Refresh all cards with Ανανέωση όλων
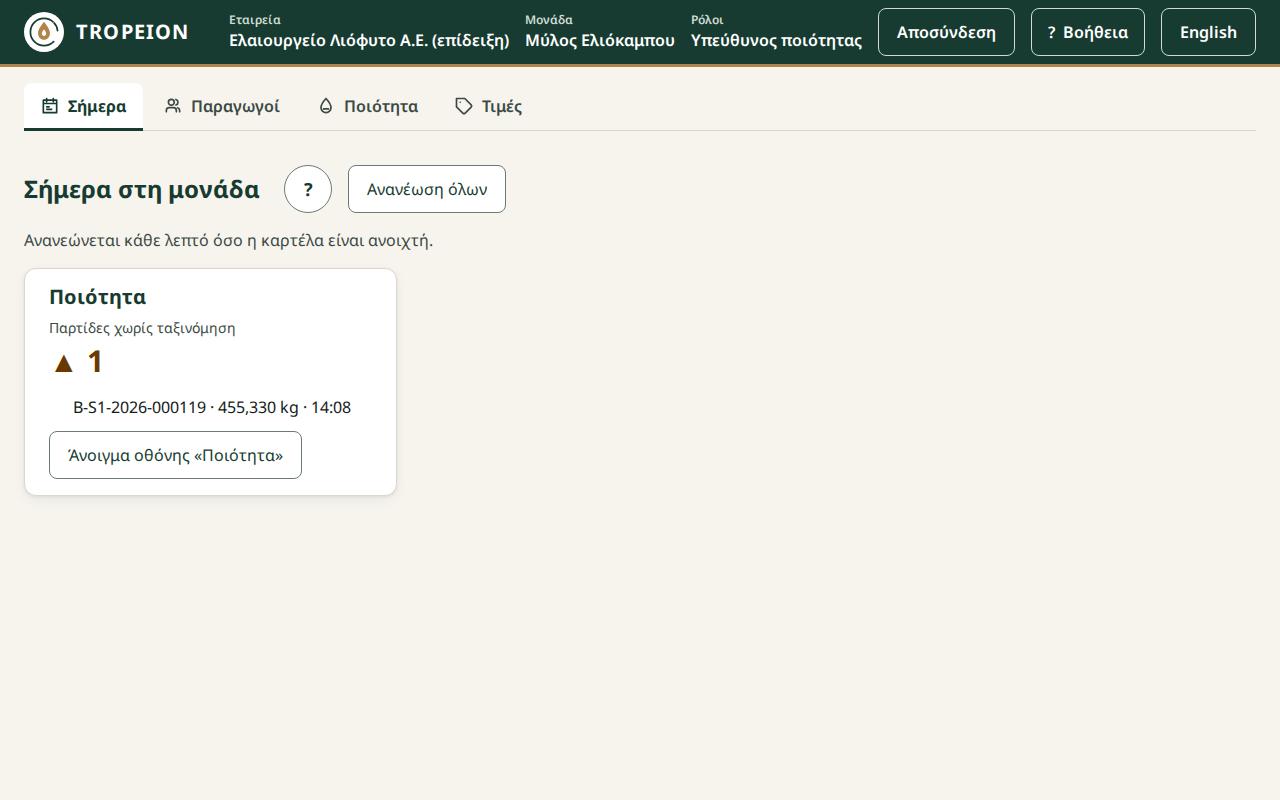Viewport: 1280px width, 800px height. [427, 189]
